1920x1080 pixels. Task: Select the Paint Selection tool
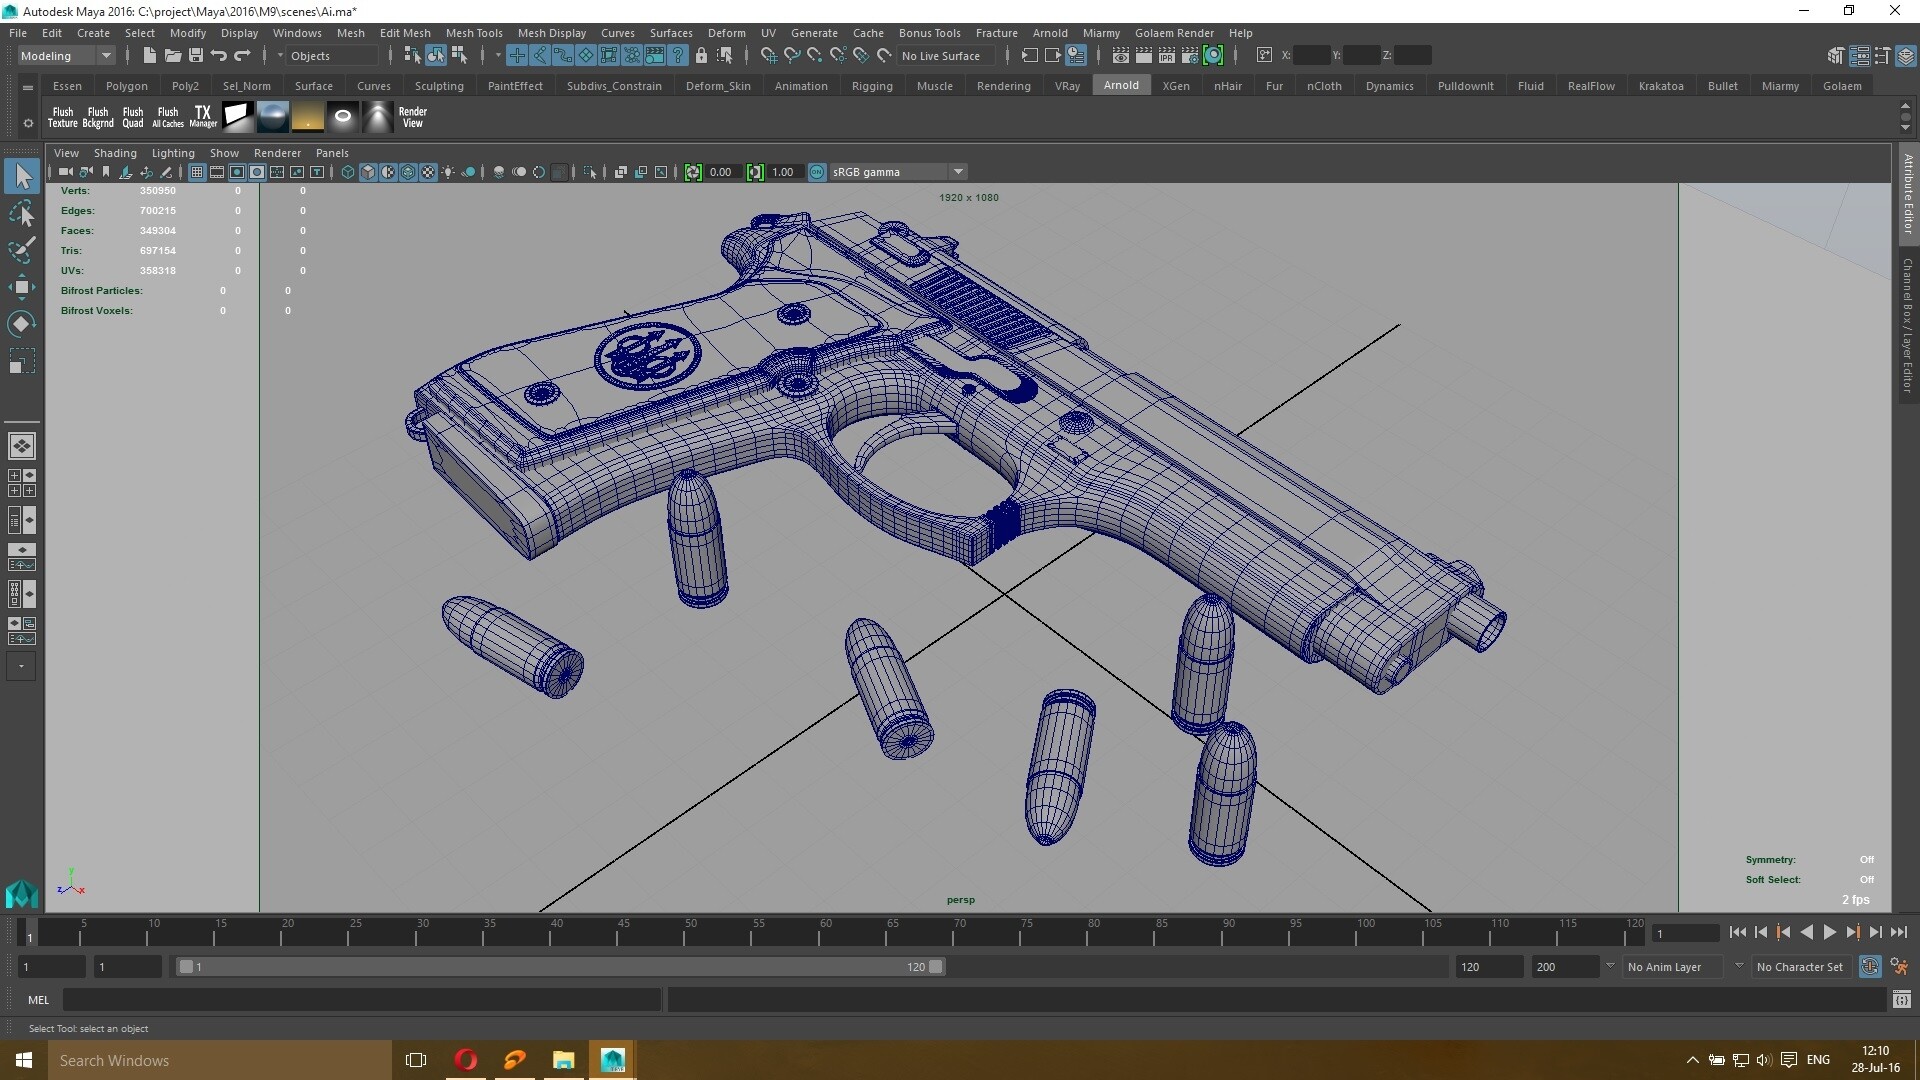point(21,250)
